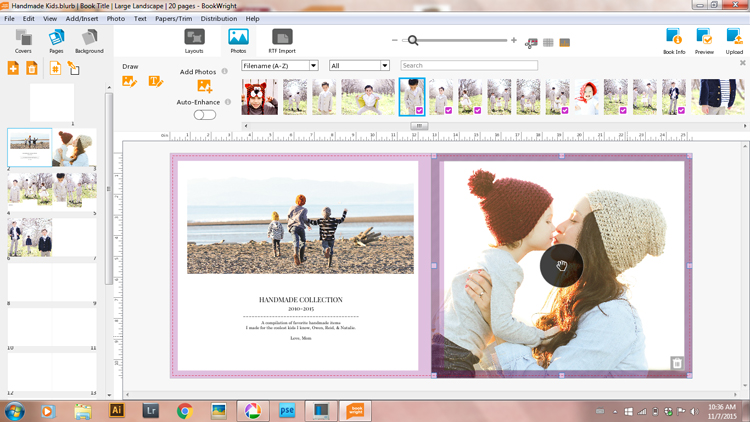Screen dimensions: 750x422
Task: Open the Photo menu
Action: tap(116, 19)
